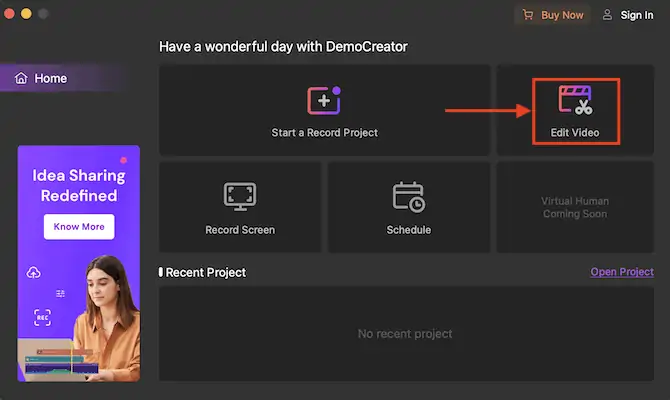Click the Virtual Human Coming Soon card
Screen dimensions: 670x400
coord(575,207)
